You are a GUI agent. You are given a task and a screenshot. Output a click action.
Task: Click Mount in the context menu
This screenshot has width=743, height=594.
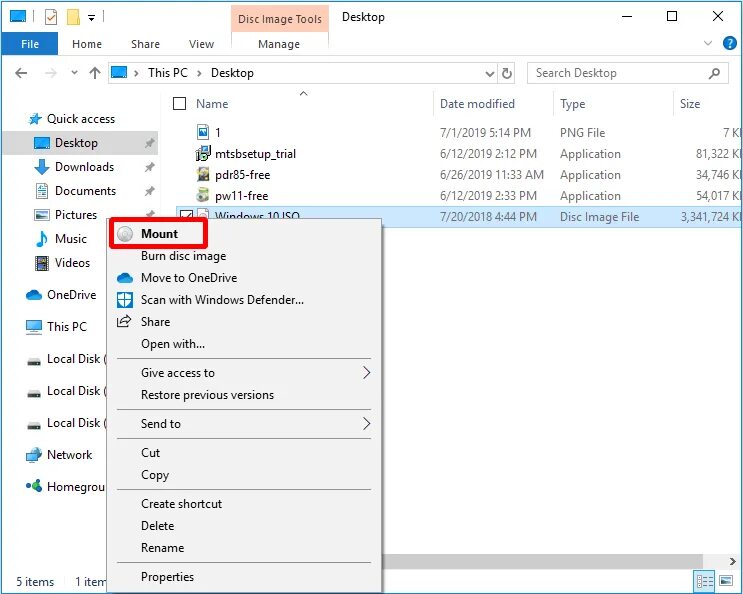coord(159,234)
